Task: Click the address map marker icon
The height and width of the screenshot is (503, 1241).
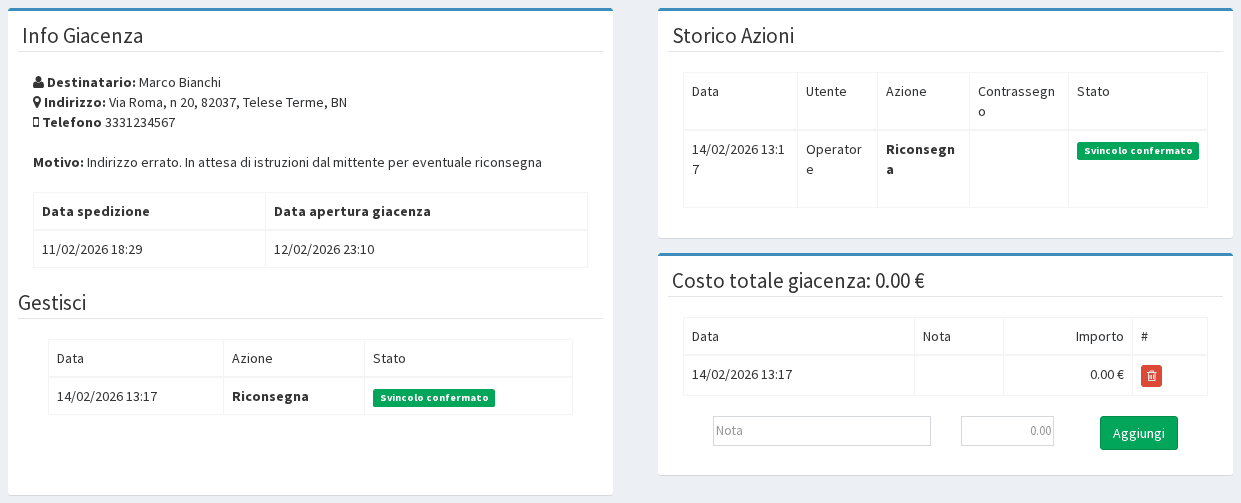Action: (37, 102)
